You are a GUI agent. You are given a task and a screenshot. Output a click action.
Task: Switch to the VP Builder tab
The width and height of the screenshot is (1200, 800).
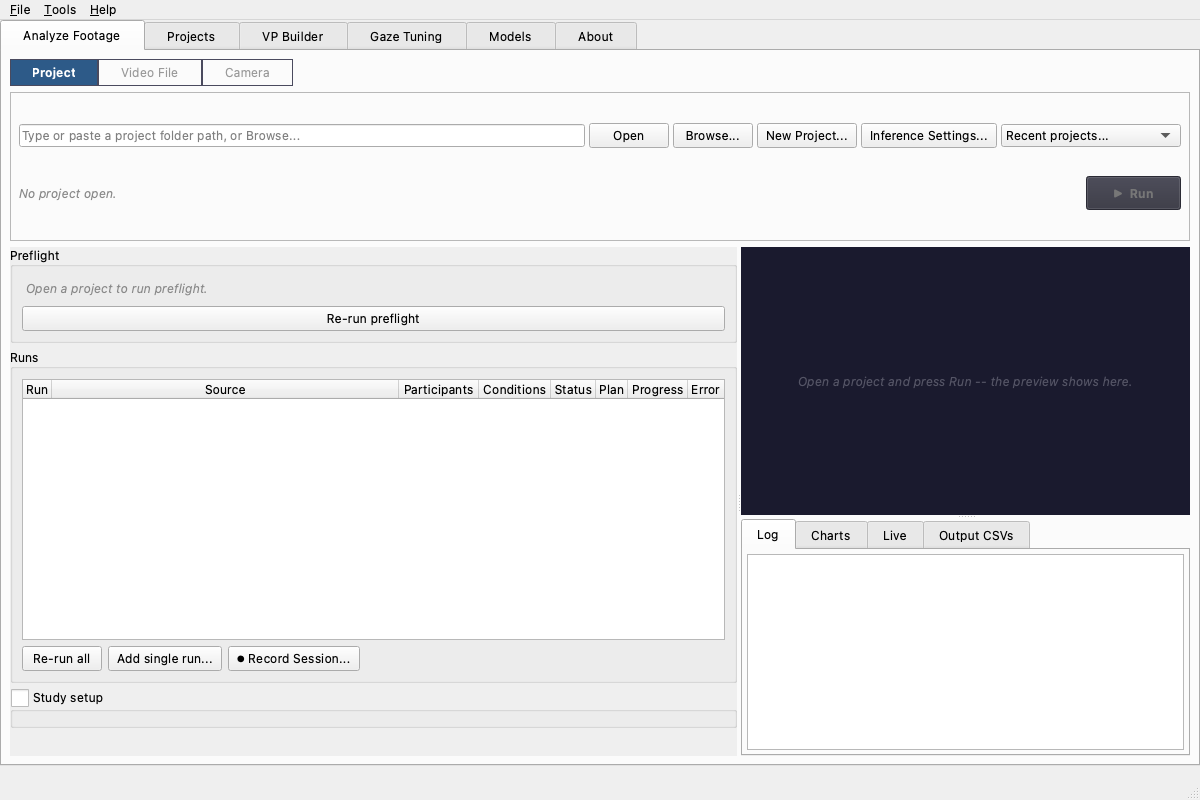(293, 36)
